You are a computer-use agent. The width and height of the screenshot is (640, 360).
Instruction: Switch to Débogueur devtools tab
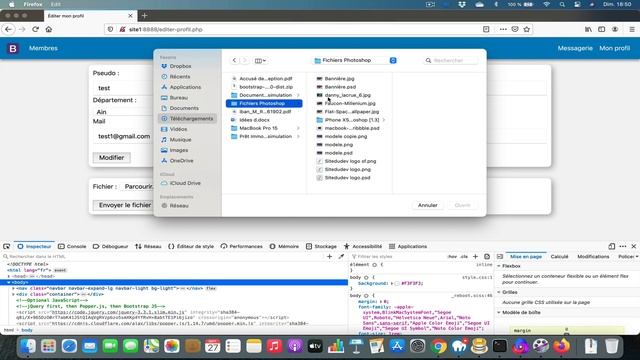tap(111, 247)
